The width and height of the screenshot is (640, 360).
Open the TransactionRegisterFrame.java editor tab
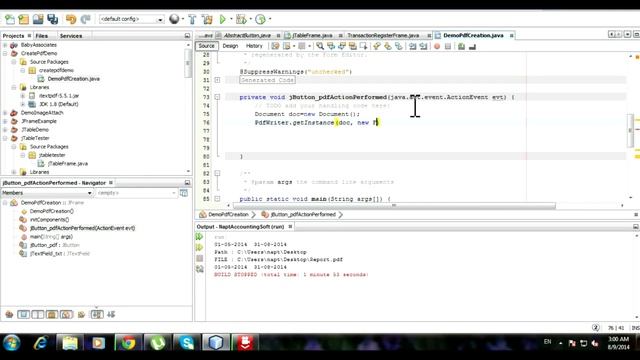(x=383, y=36)
